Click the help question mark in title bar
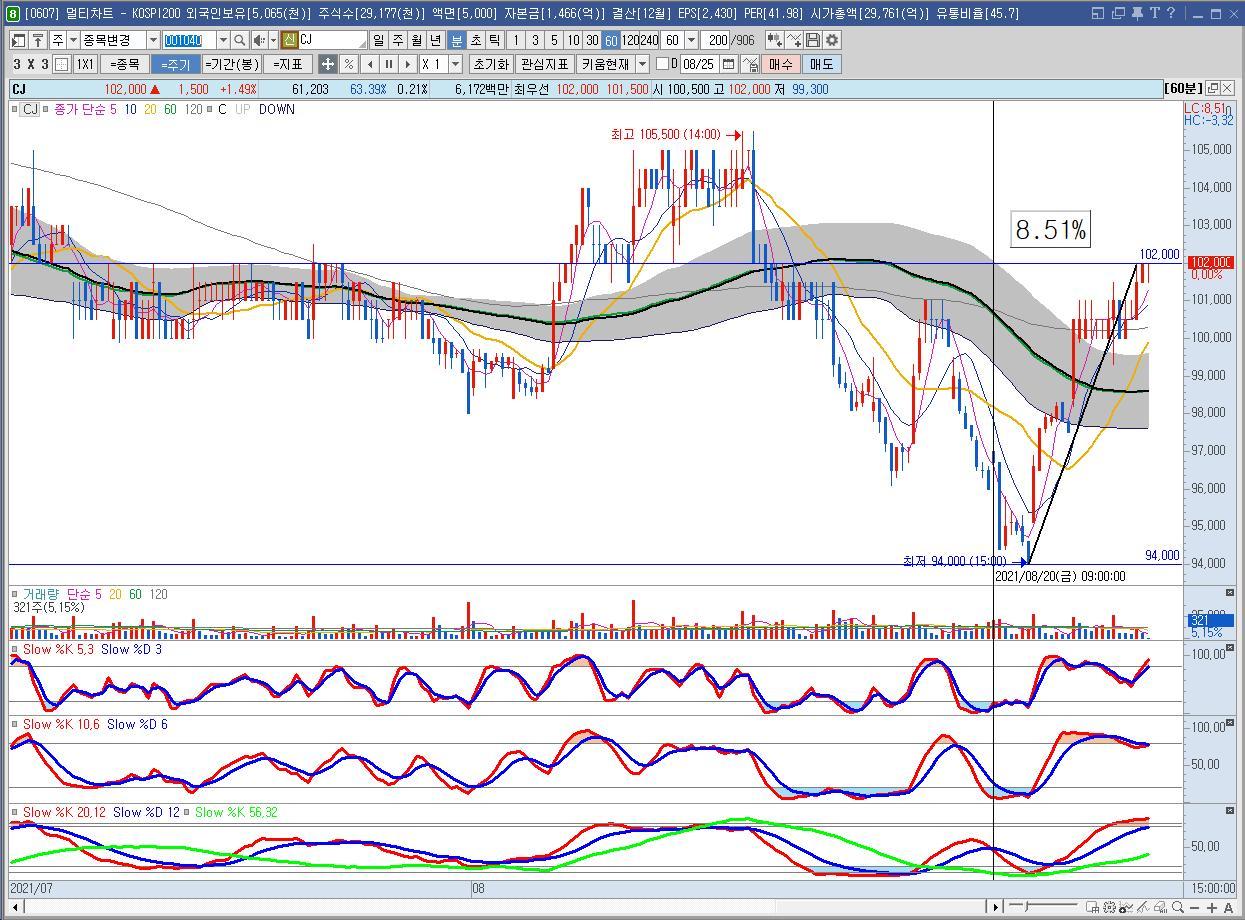 (1171, 13)
